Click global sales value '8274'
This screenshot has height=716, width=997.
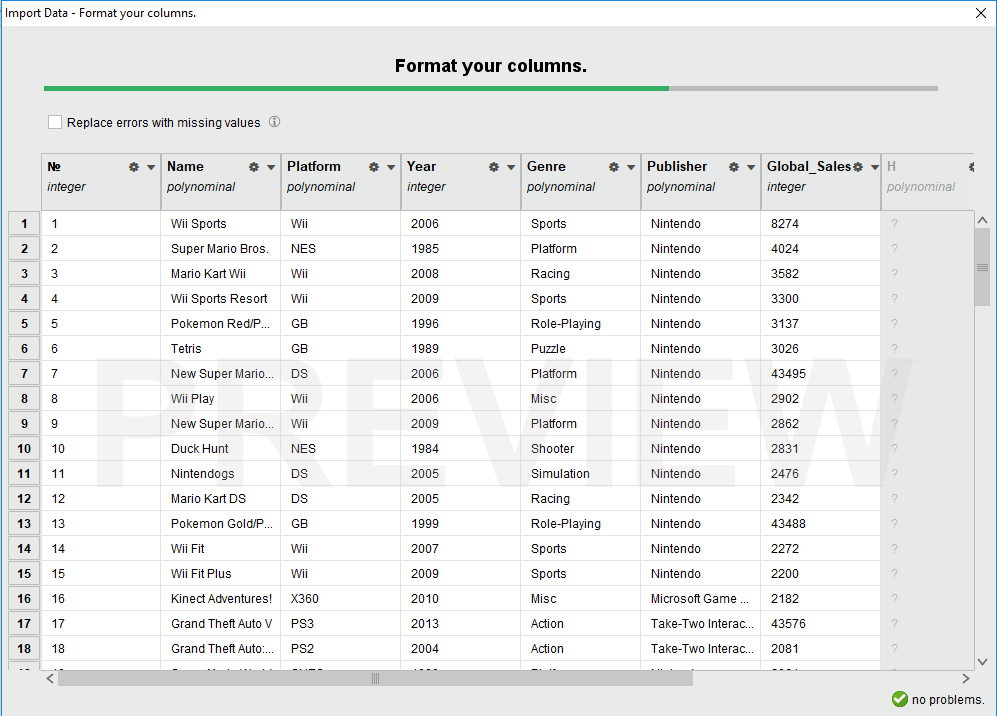tap(821, 224)
